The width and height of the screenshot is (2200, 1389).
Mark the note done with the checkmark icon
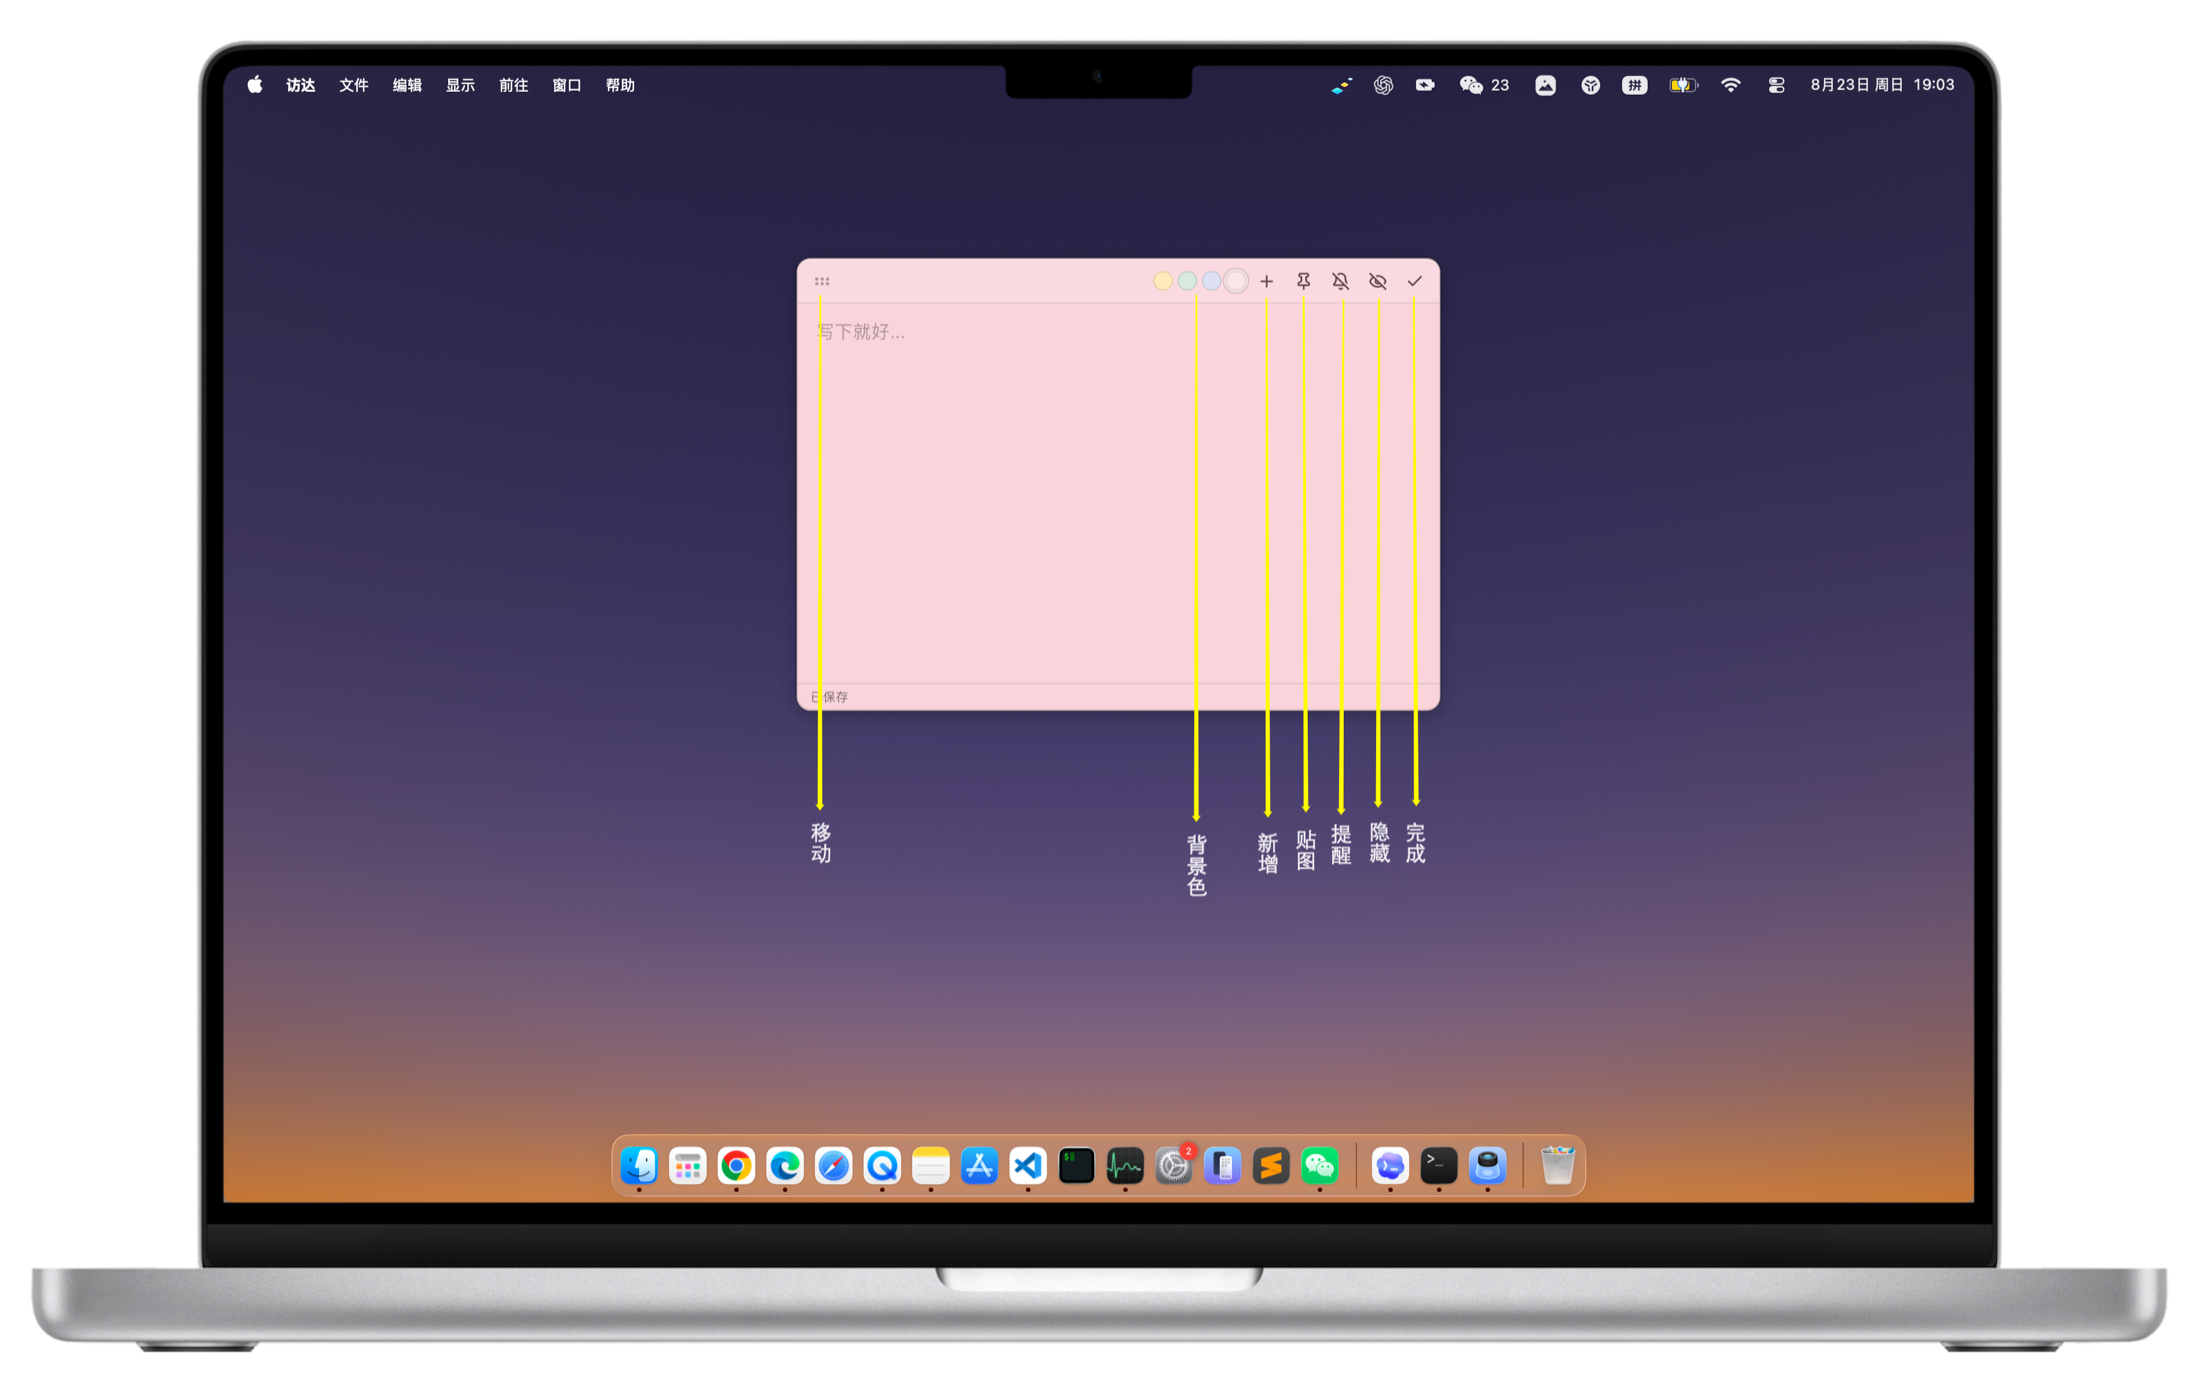click(x=1415, y=282)
